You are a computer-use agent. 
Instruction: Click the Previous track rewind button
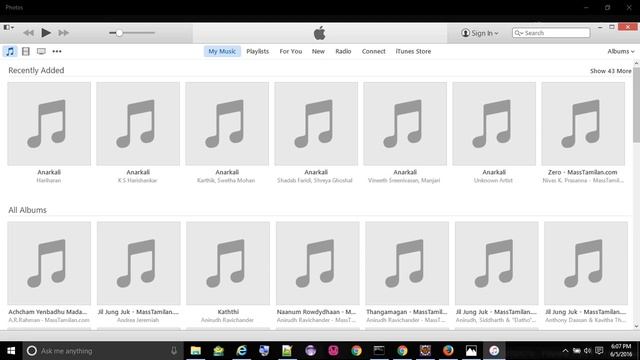point(28,33)
